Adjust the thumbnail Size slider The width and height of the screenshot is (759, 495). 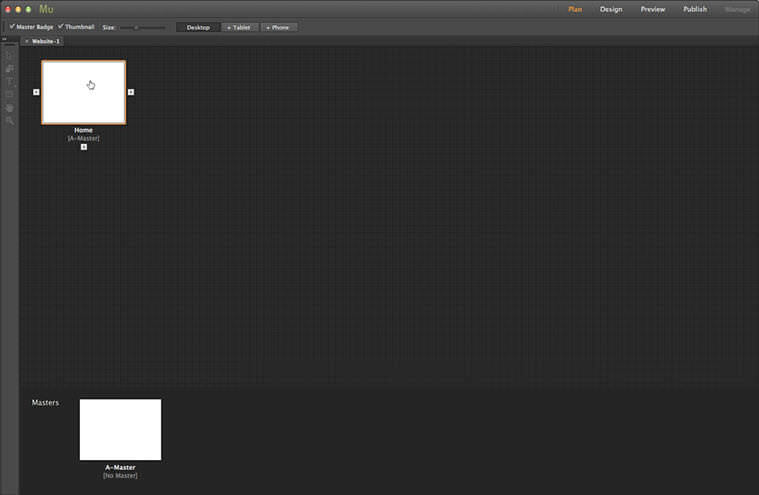(142, 28)
